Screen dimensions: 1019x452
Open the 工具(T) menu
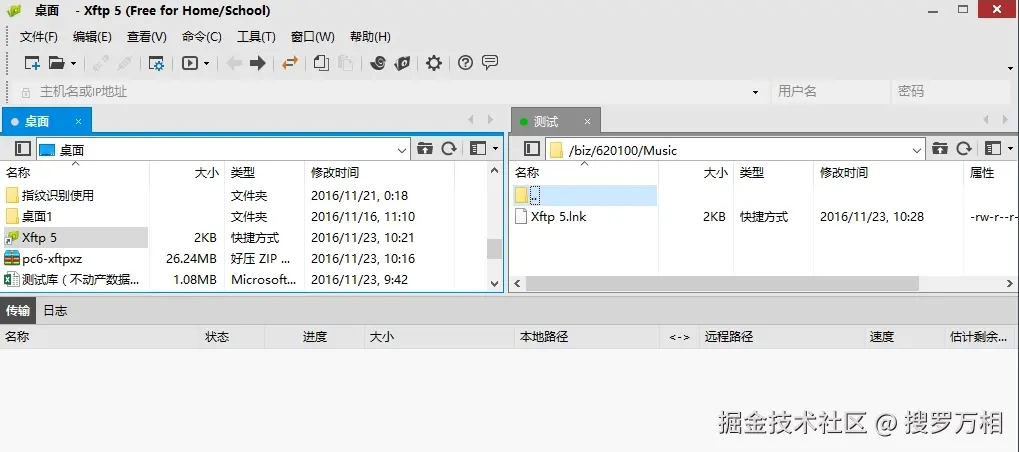coord(256,37)
